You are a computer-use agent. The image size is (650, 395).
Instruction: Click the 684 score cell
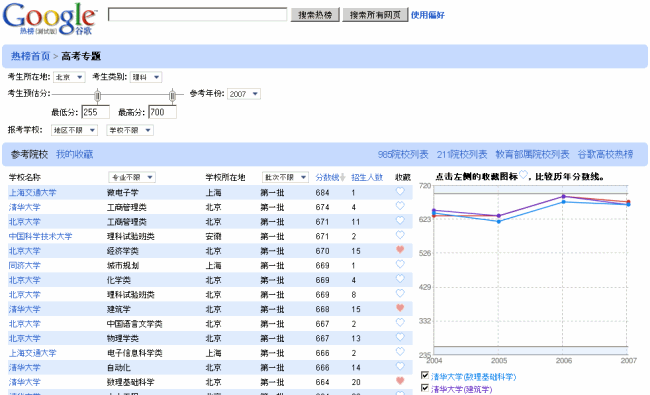322,192
